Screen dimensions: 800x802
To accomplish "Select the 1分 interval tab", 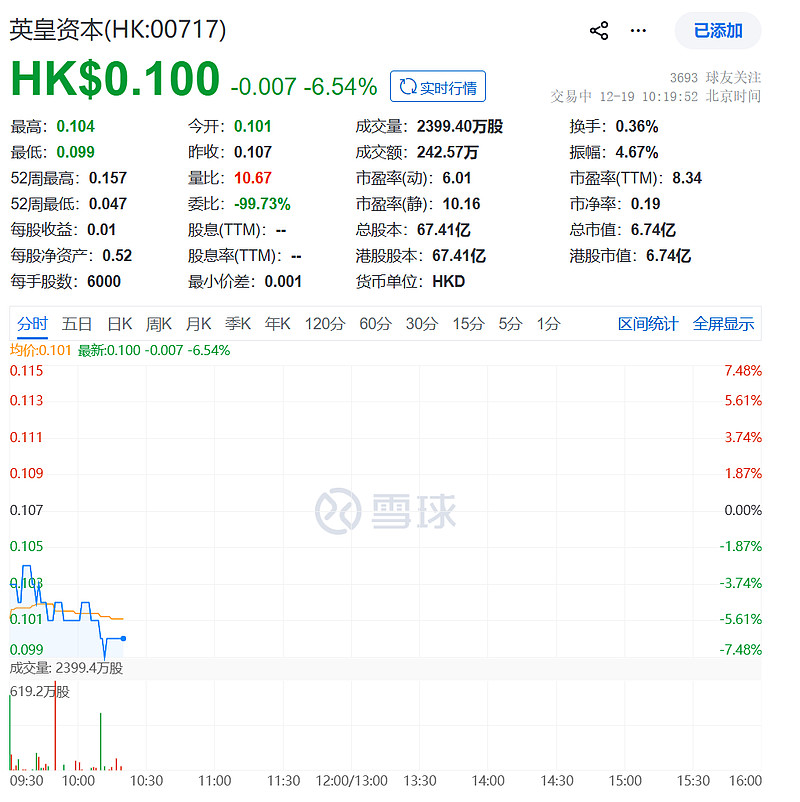I will [548, 324].
